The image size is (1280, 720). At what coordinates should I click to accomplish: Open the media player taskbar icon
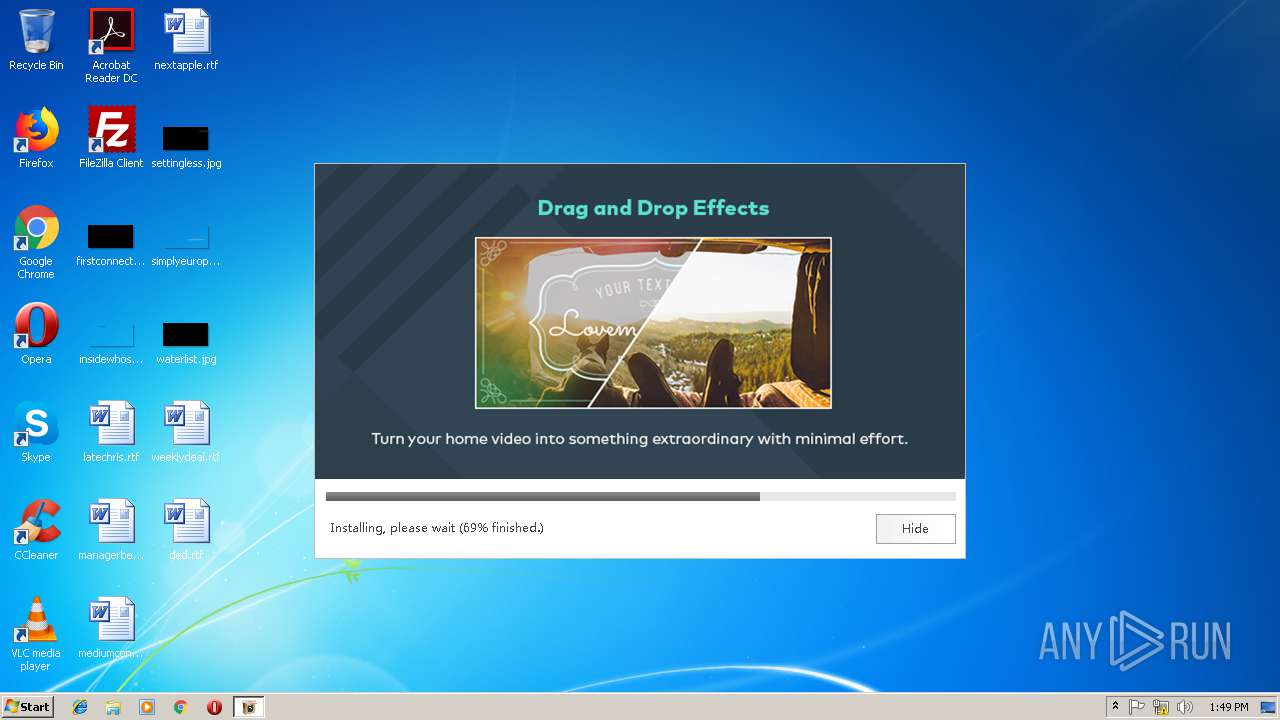147,707
